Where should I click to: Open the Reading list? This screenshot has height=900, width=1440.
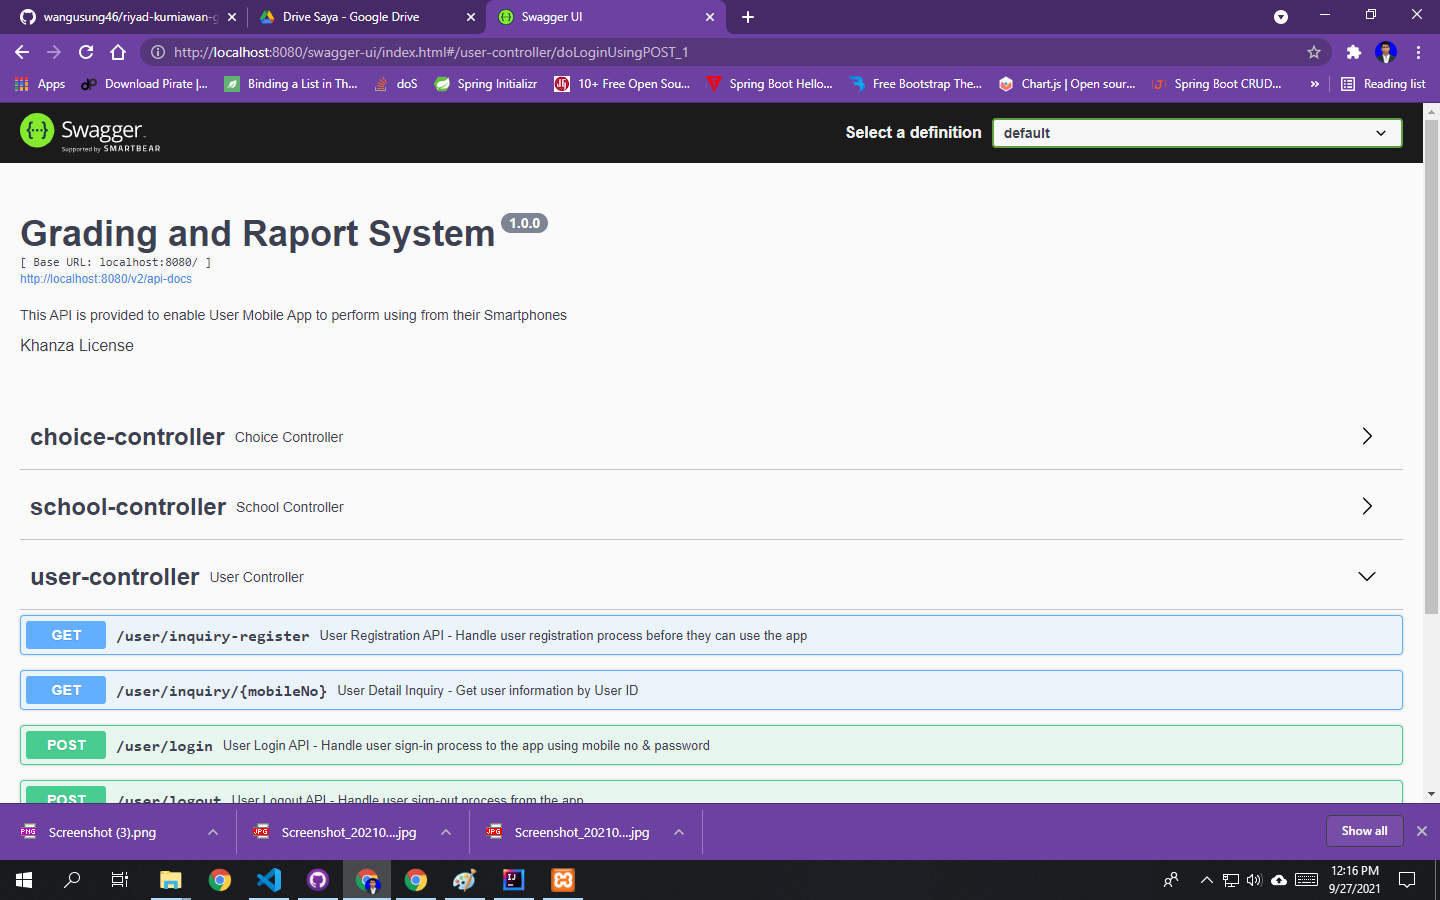tap(1383, 84)
